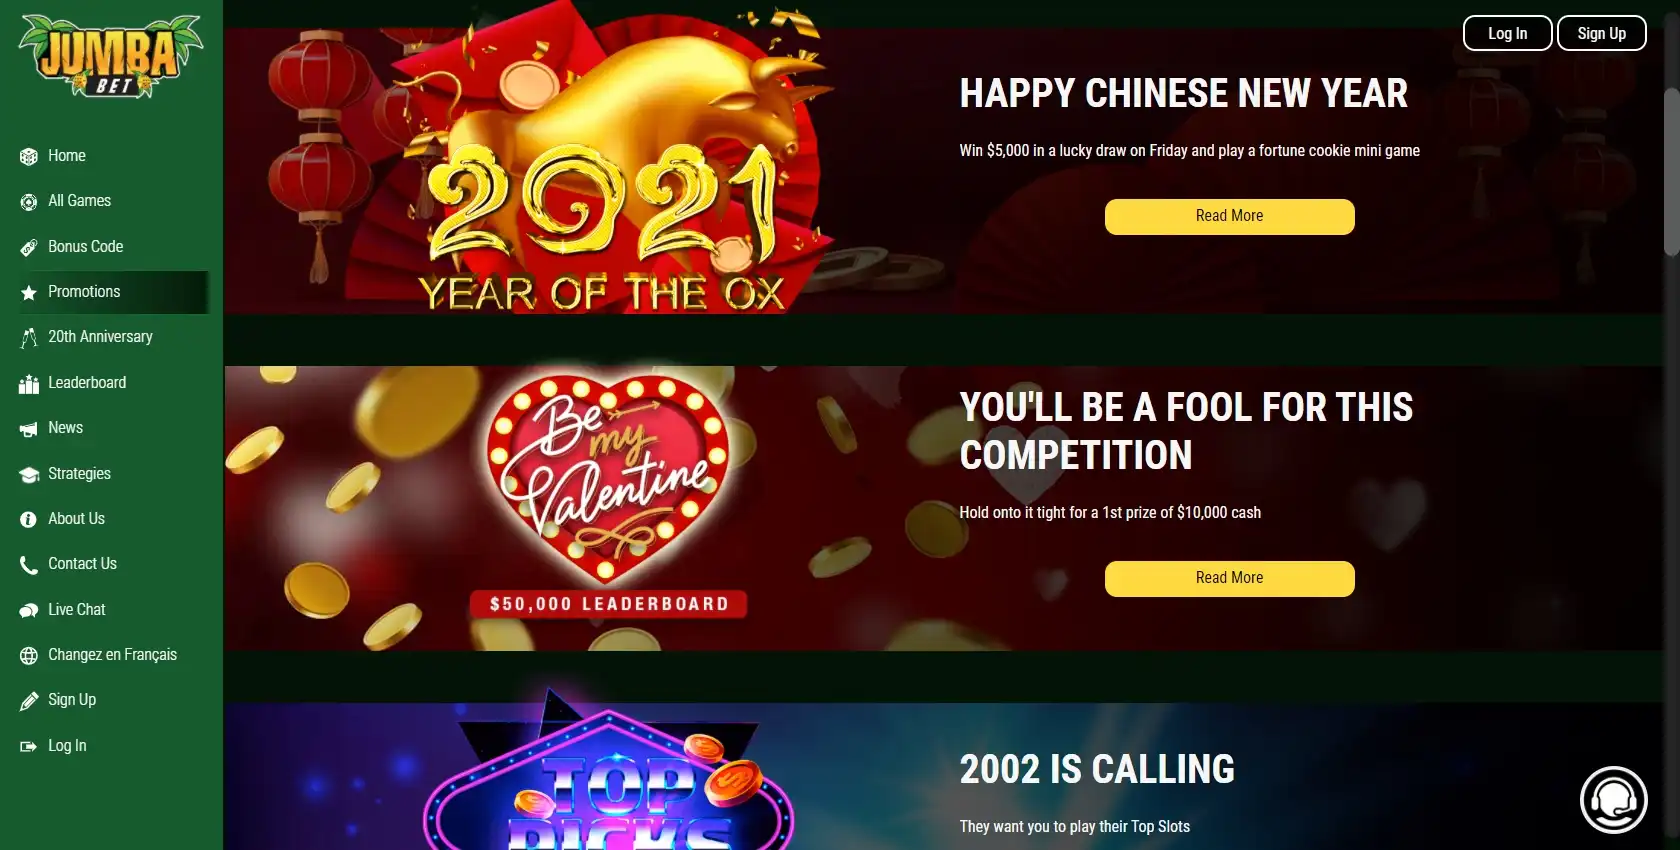This screenshot has width=1680, height=850.
Task: Open the 20th Anniversary menu item
Action: [x=100, y=337]
